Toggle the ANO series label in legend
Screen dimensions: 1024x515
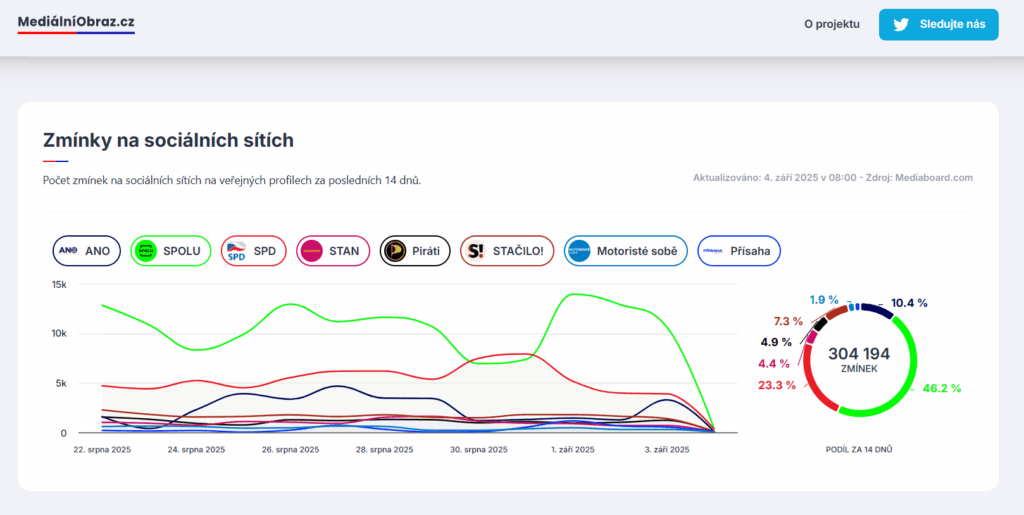(98, 251)
